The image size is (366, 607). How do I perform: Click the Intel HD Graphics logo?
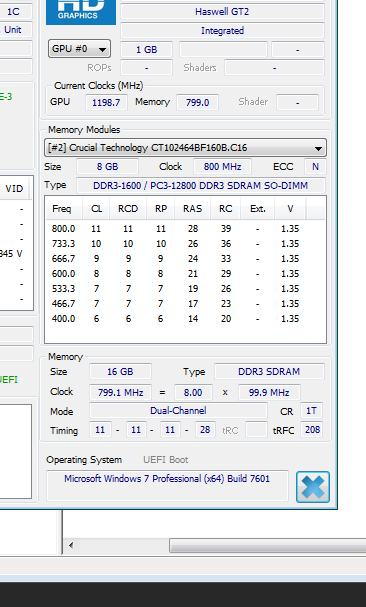[x=81, y=12]
